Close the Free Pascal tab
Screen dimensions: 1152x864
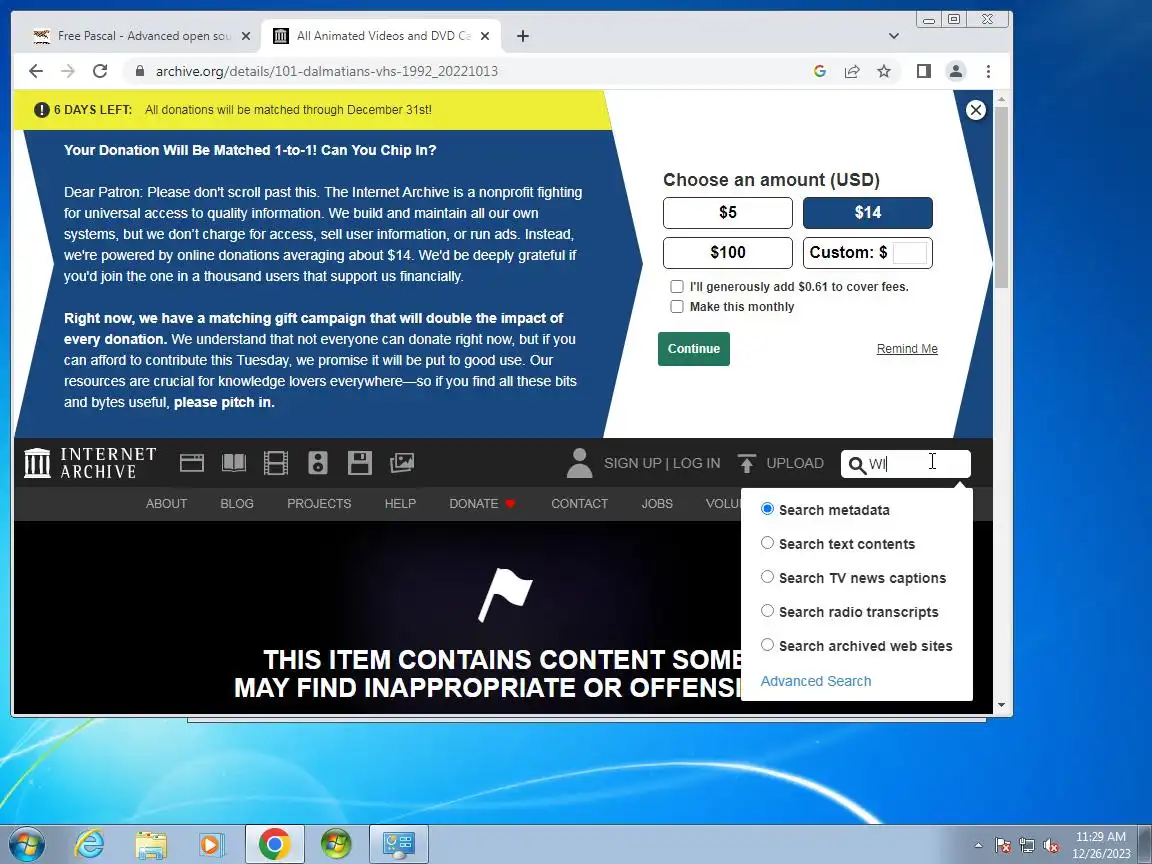[245, 36]
